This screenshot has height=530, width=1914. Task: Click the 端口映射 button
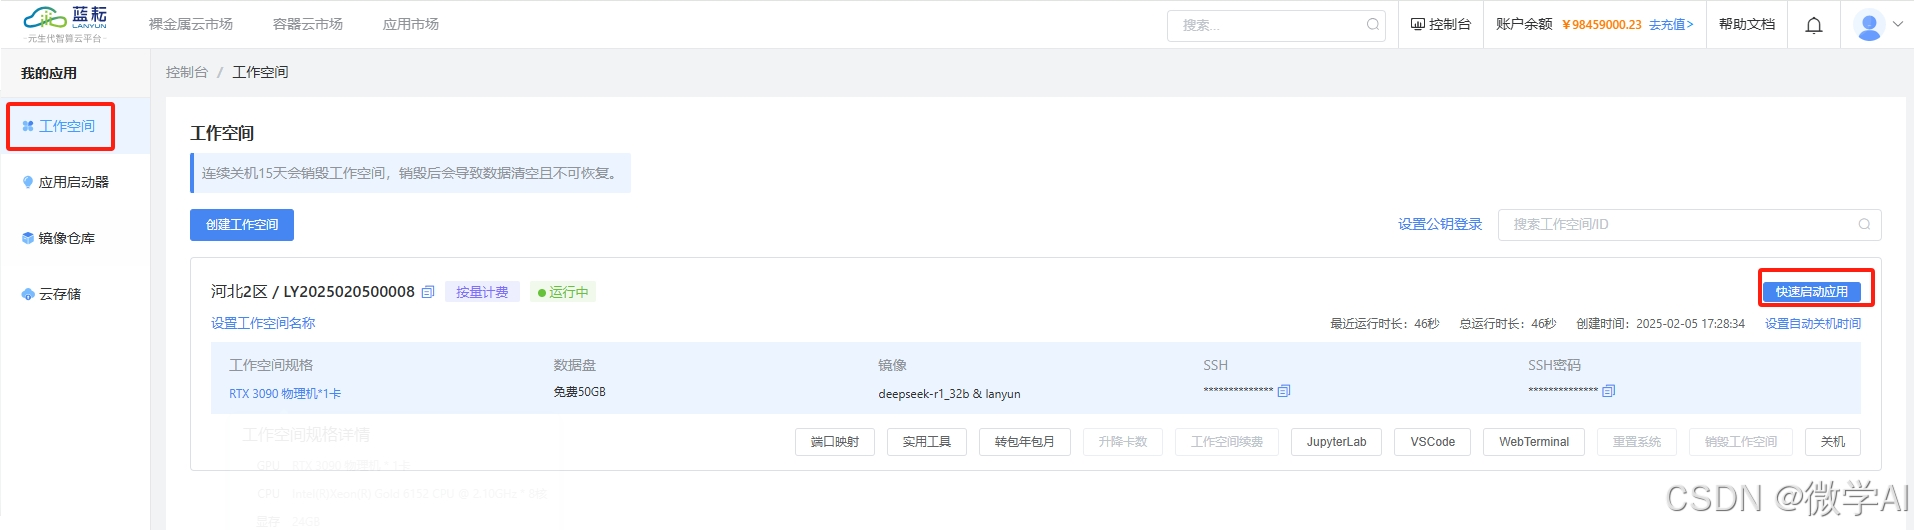pyautogui.click(x=835, y=442)
